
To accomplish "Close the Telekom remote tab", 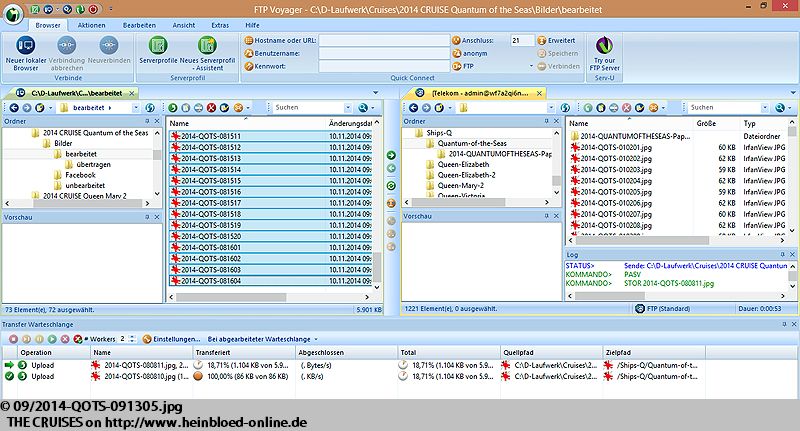I will click(x=539, y=93).
